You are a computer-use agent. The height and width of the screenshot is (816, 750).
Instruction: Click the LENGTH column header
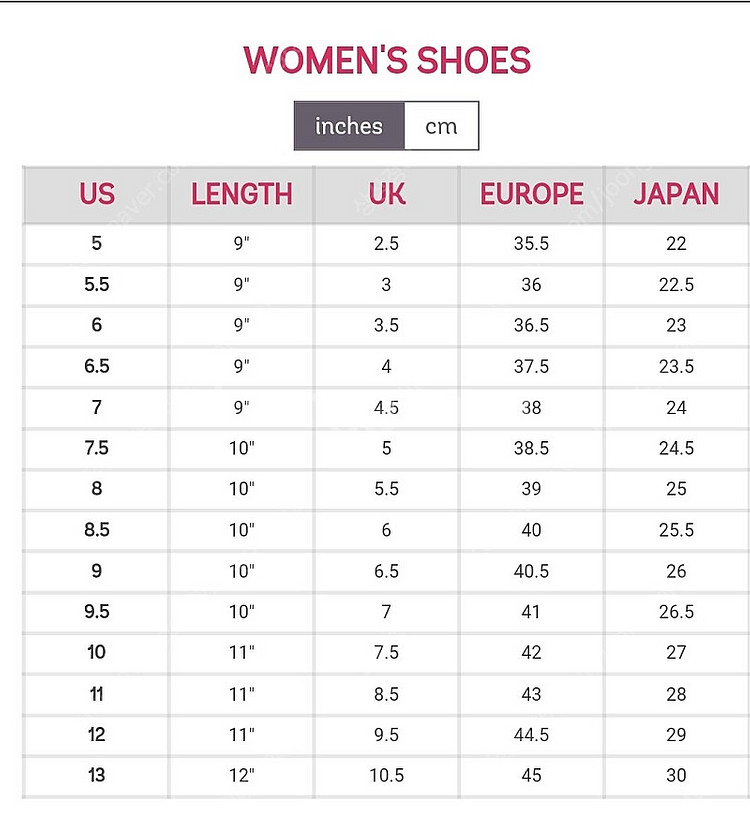(x=241, y=194)
